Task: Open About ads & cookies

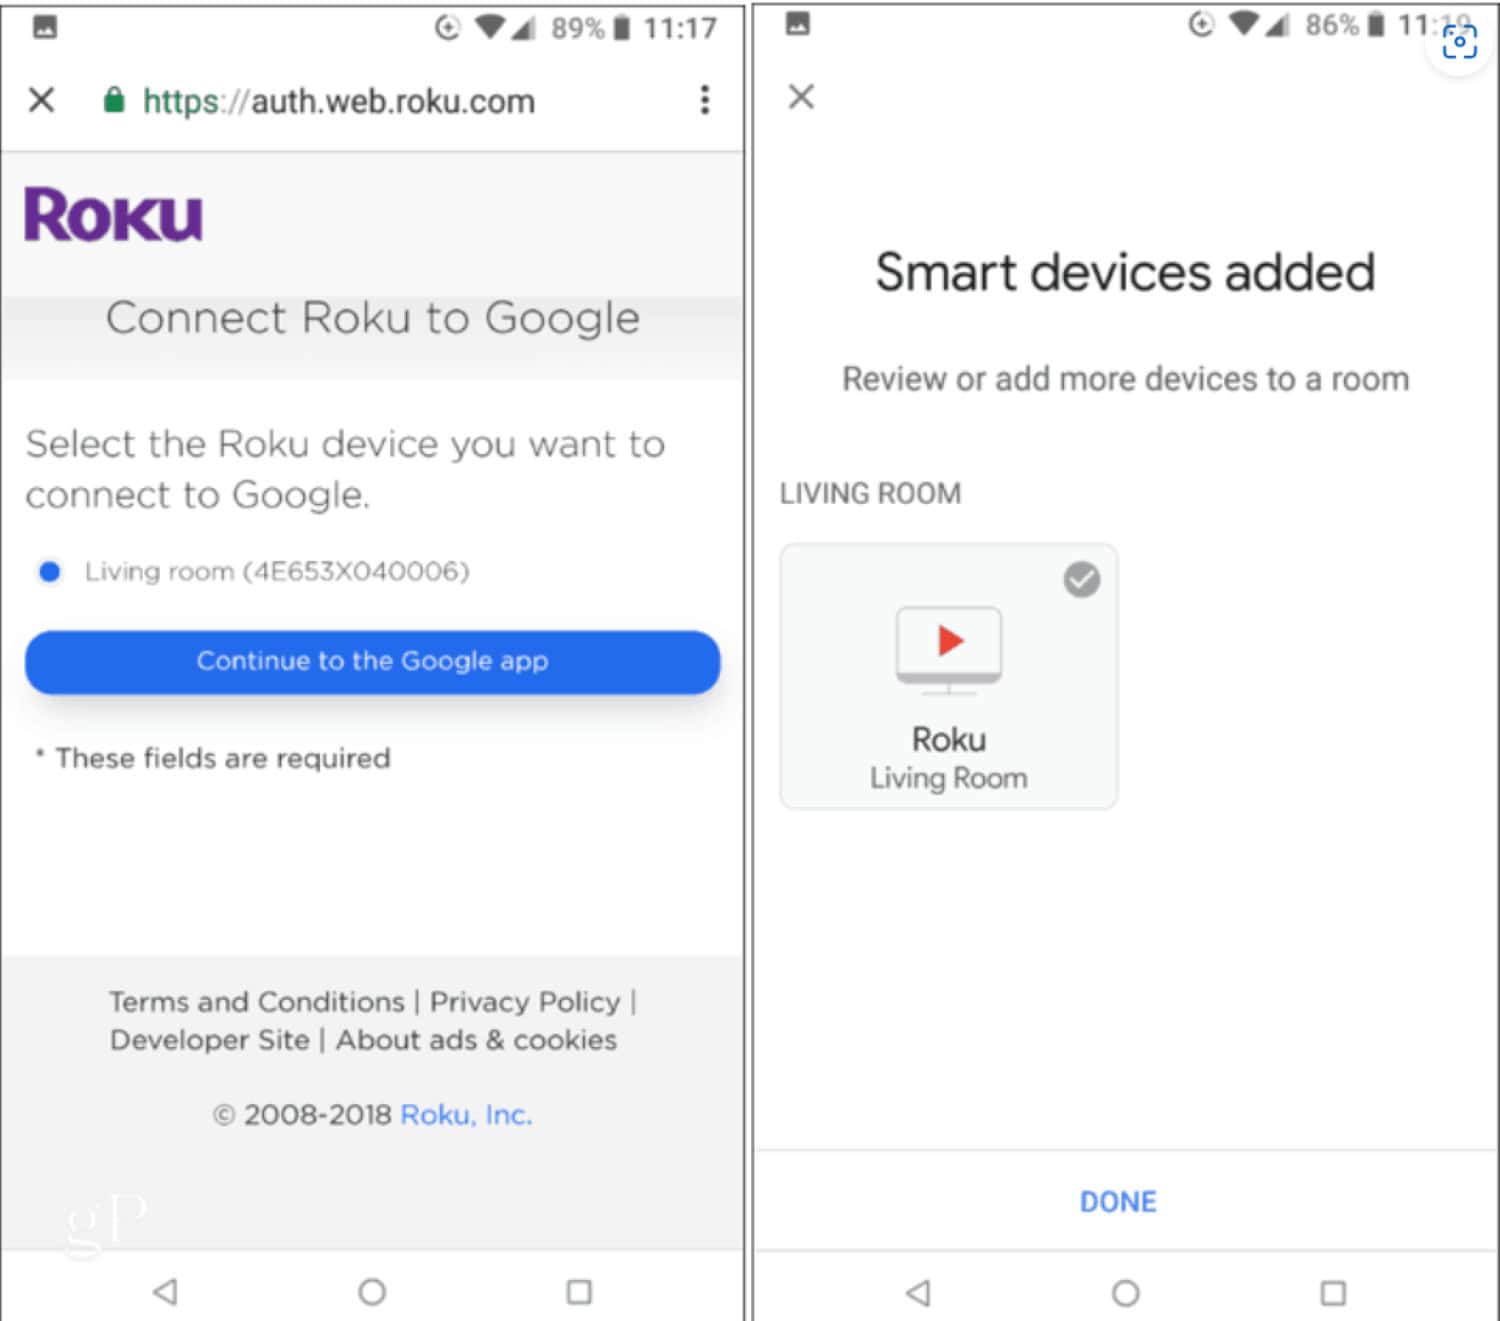Action: click(476, 1040)
